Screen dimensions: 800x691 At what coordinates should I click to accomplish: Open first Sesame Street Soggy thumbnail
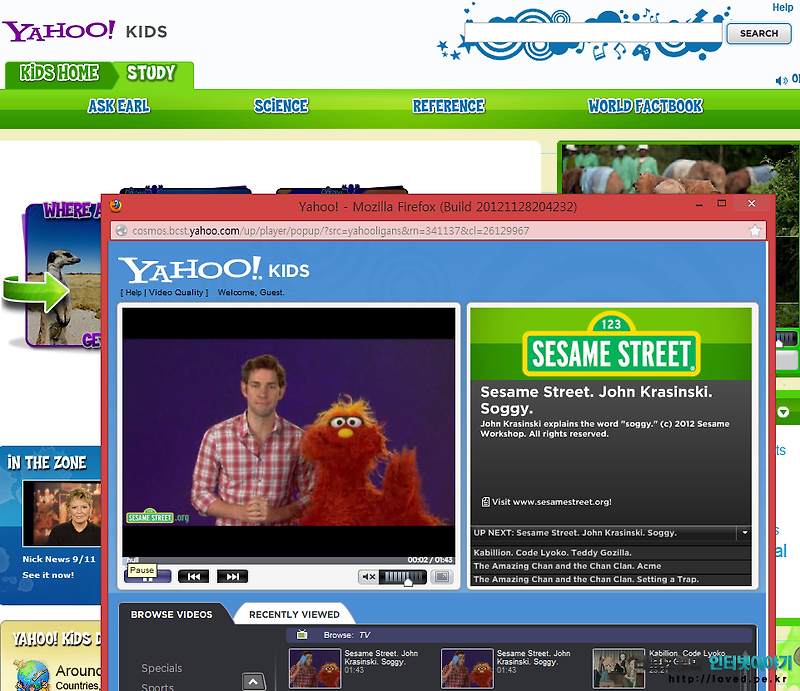click(315, 668)
